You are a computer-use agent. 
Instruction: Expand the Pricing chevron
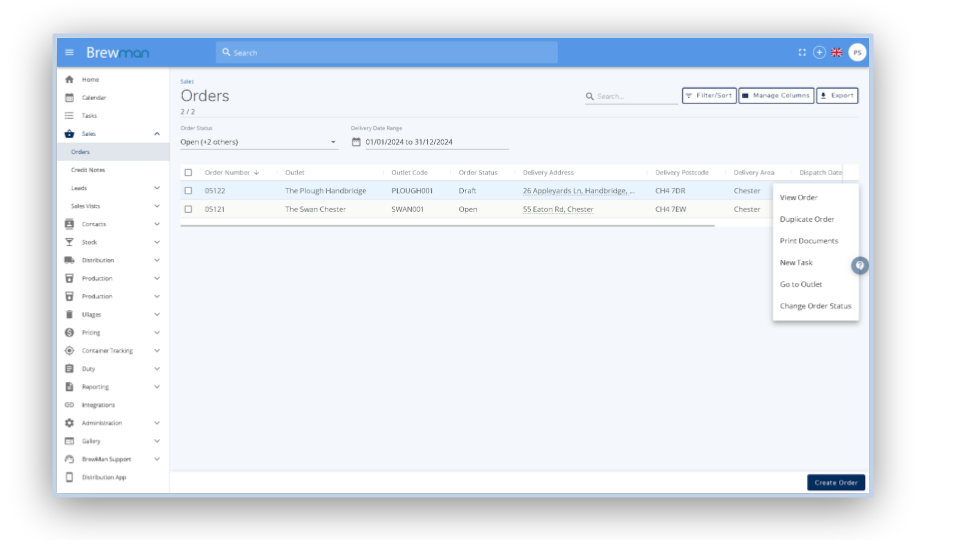157,332
